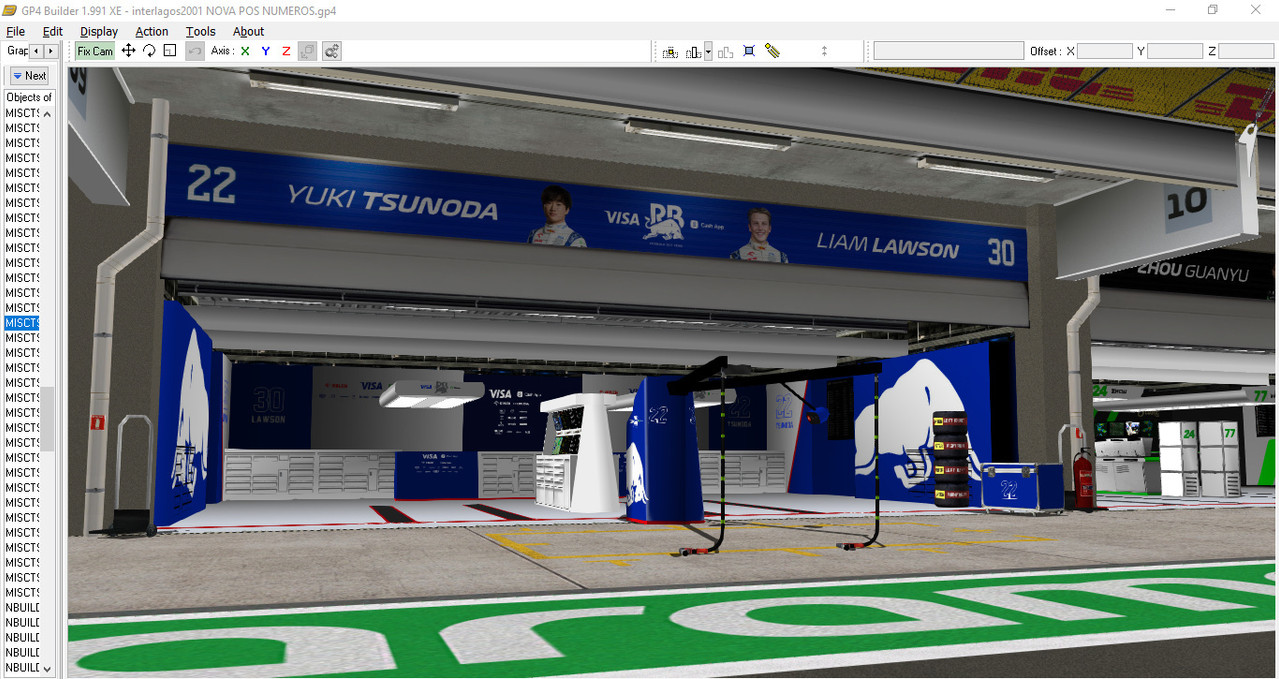Open the gears settings icon in toolbar
Viewport: 1279px width, 679px height.
point(332,51)
